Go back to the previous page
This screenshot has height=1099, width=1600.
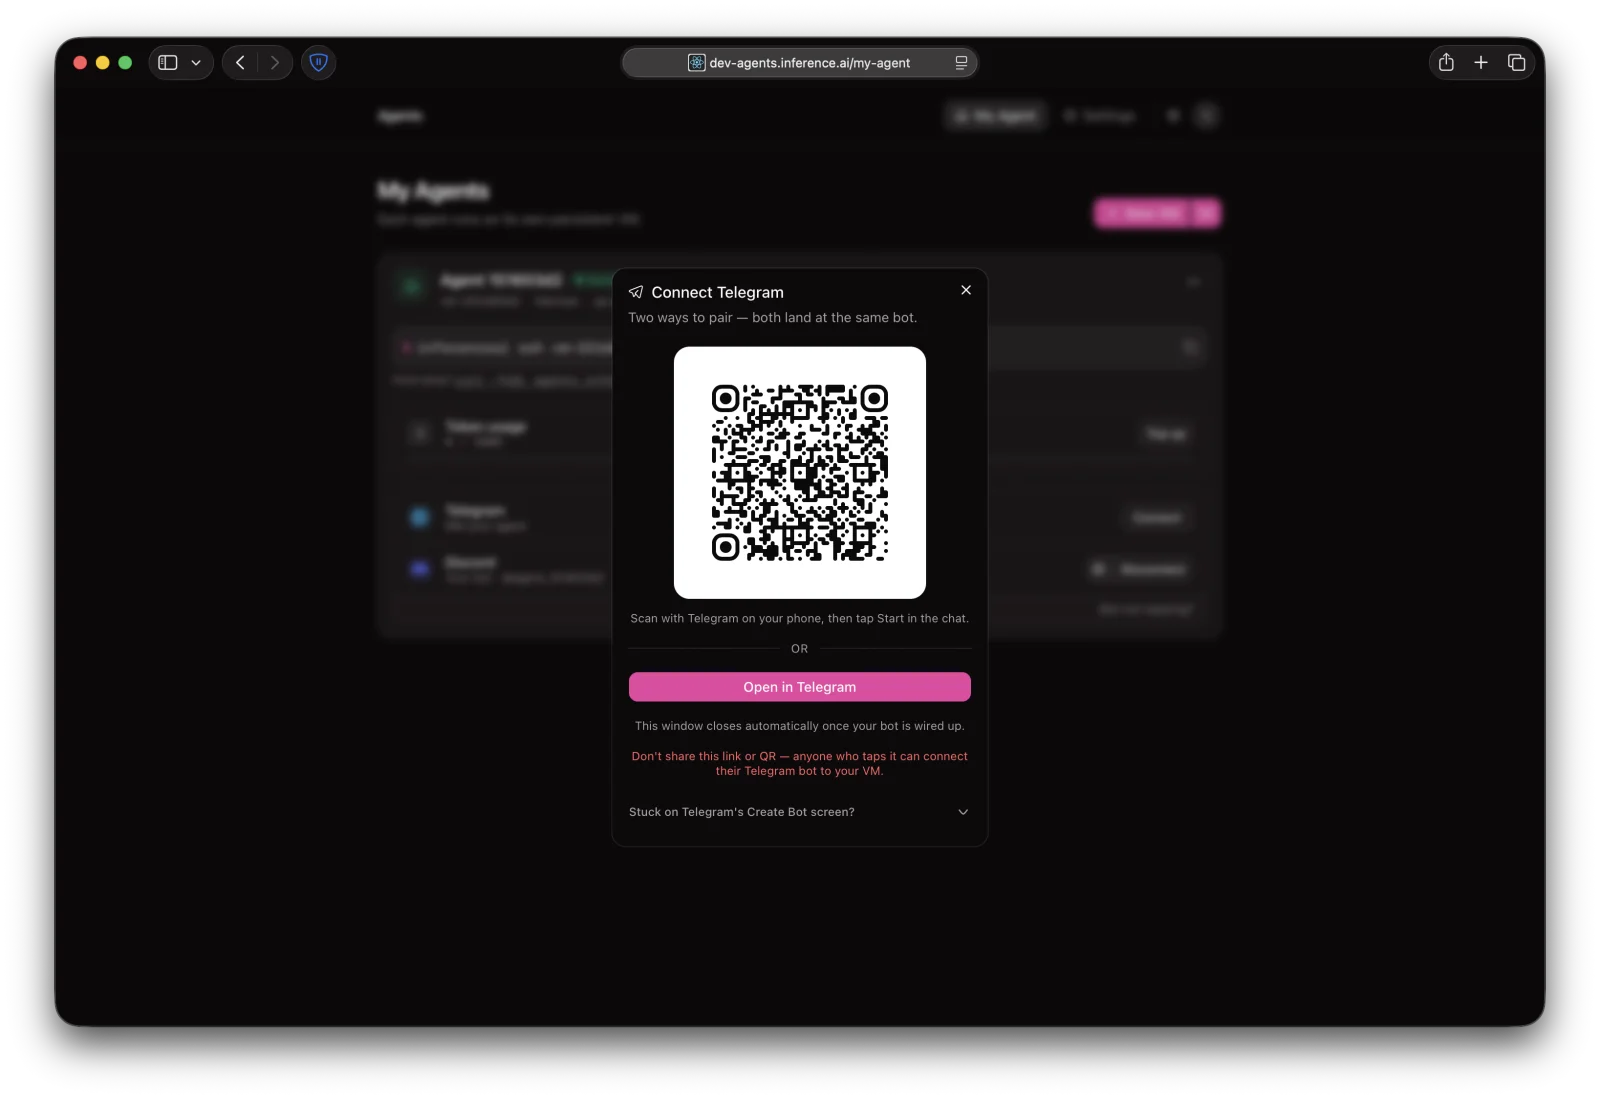coord(240,63)
